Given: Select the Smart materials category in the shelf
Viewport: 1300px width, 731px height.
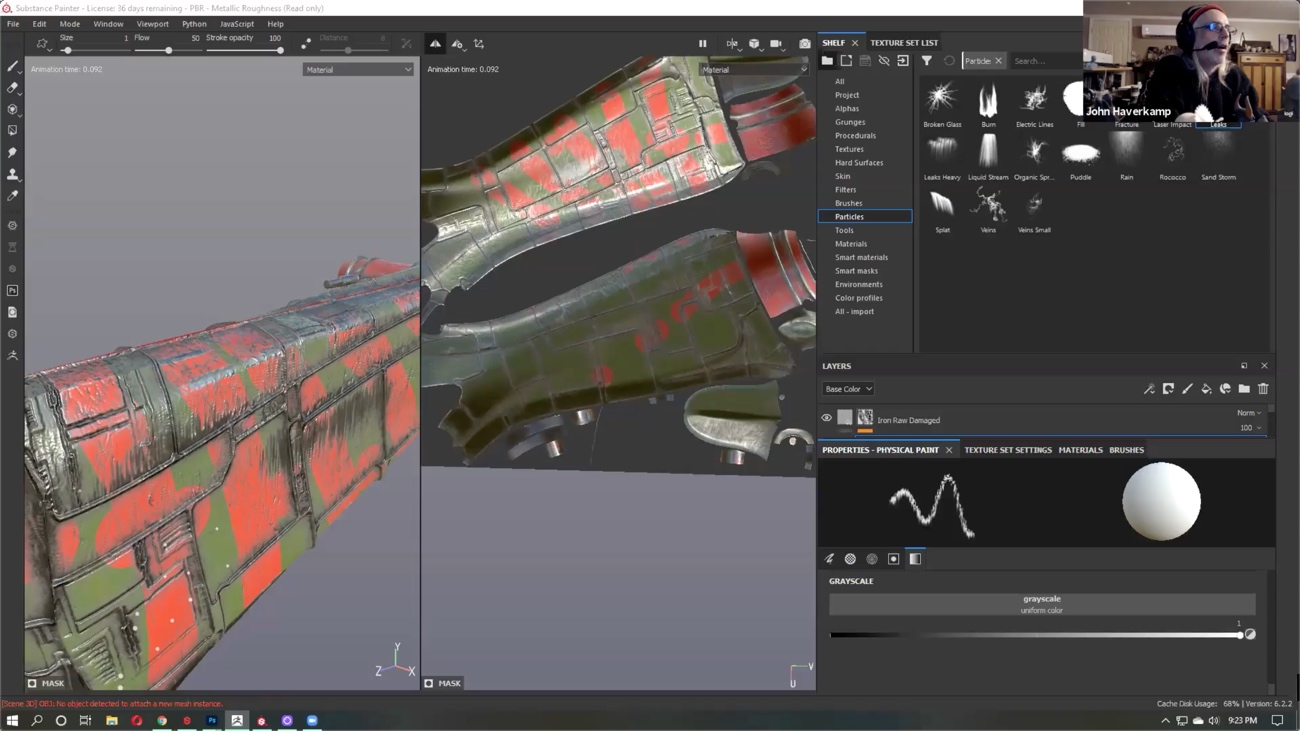Looking at the screenshot, I should point(861,257).
